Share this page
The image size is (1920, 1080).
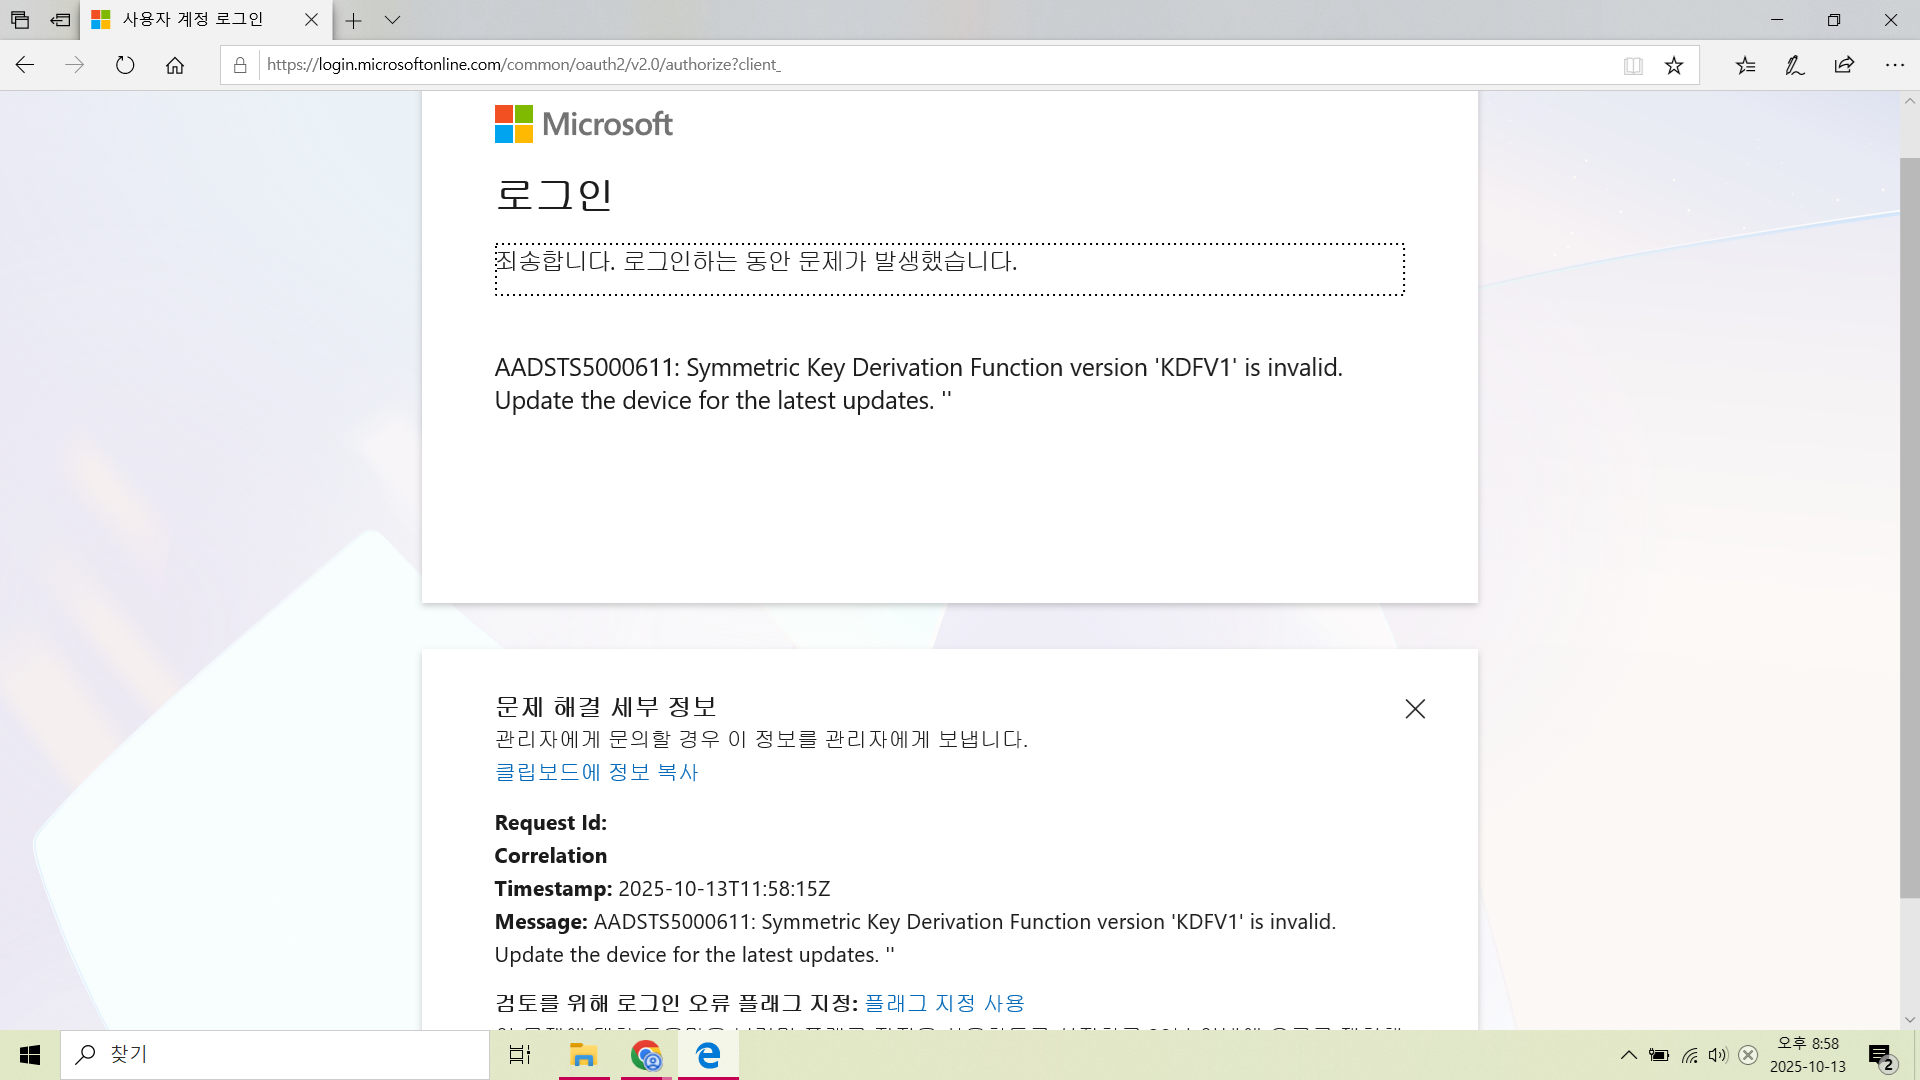coord(1844,65)
